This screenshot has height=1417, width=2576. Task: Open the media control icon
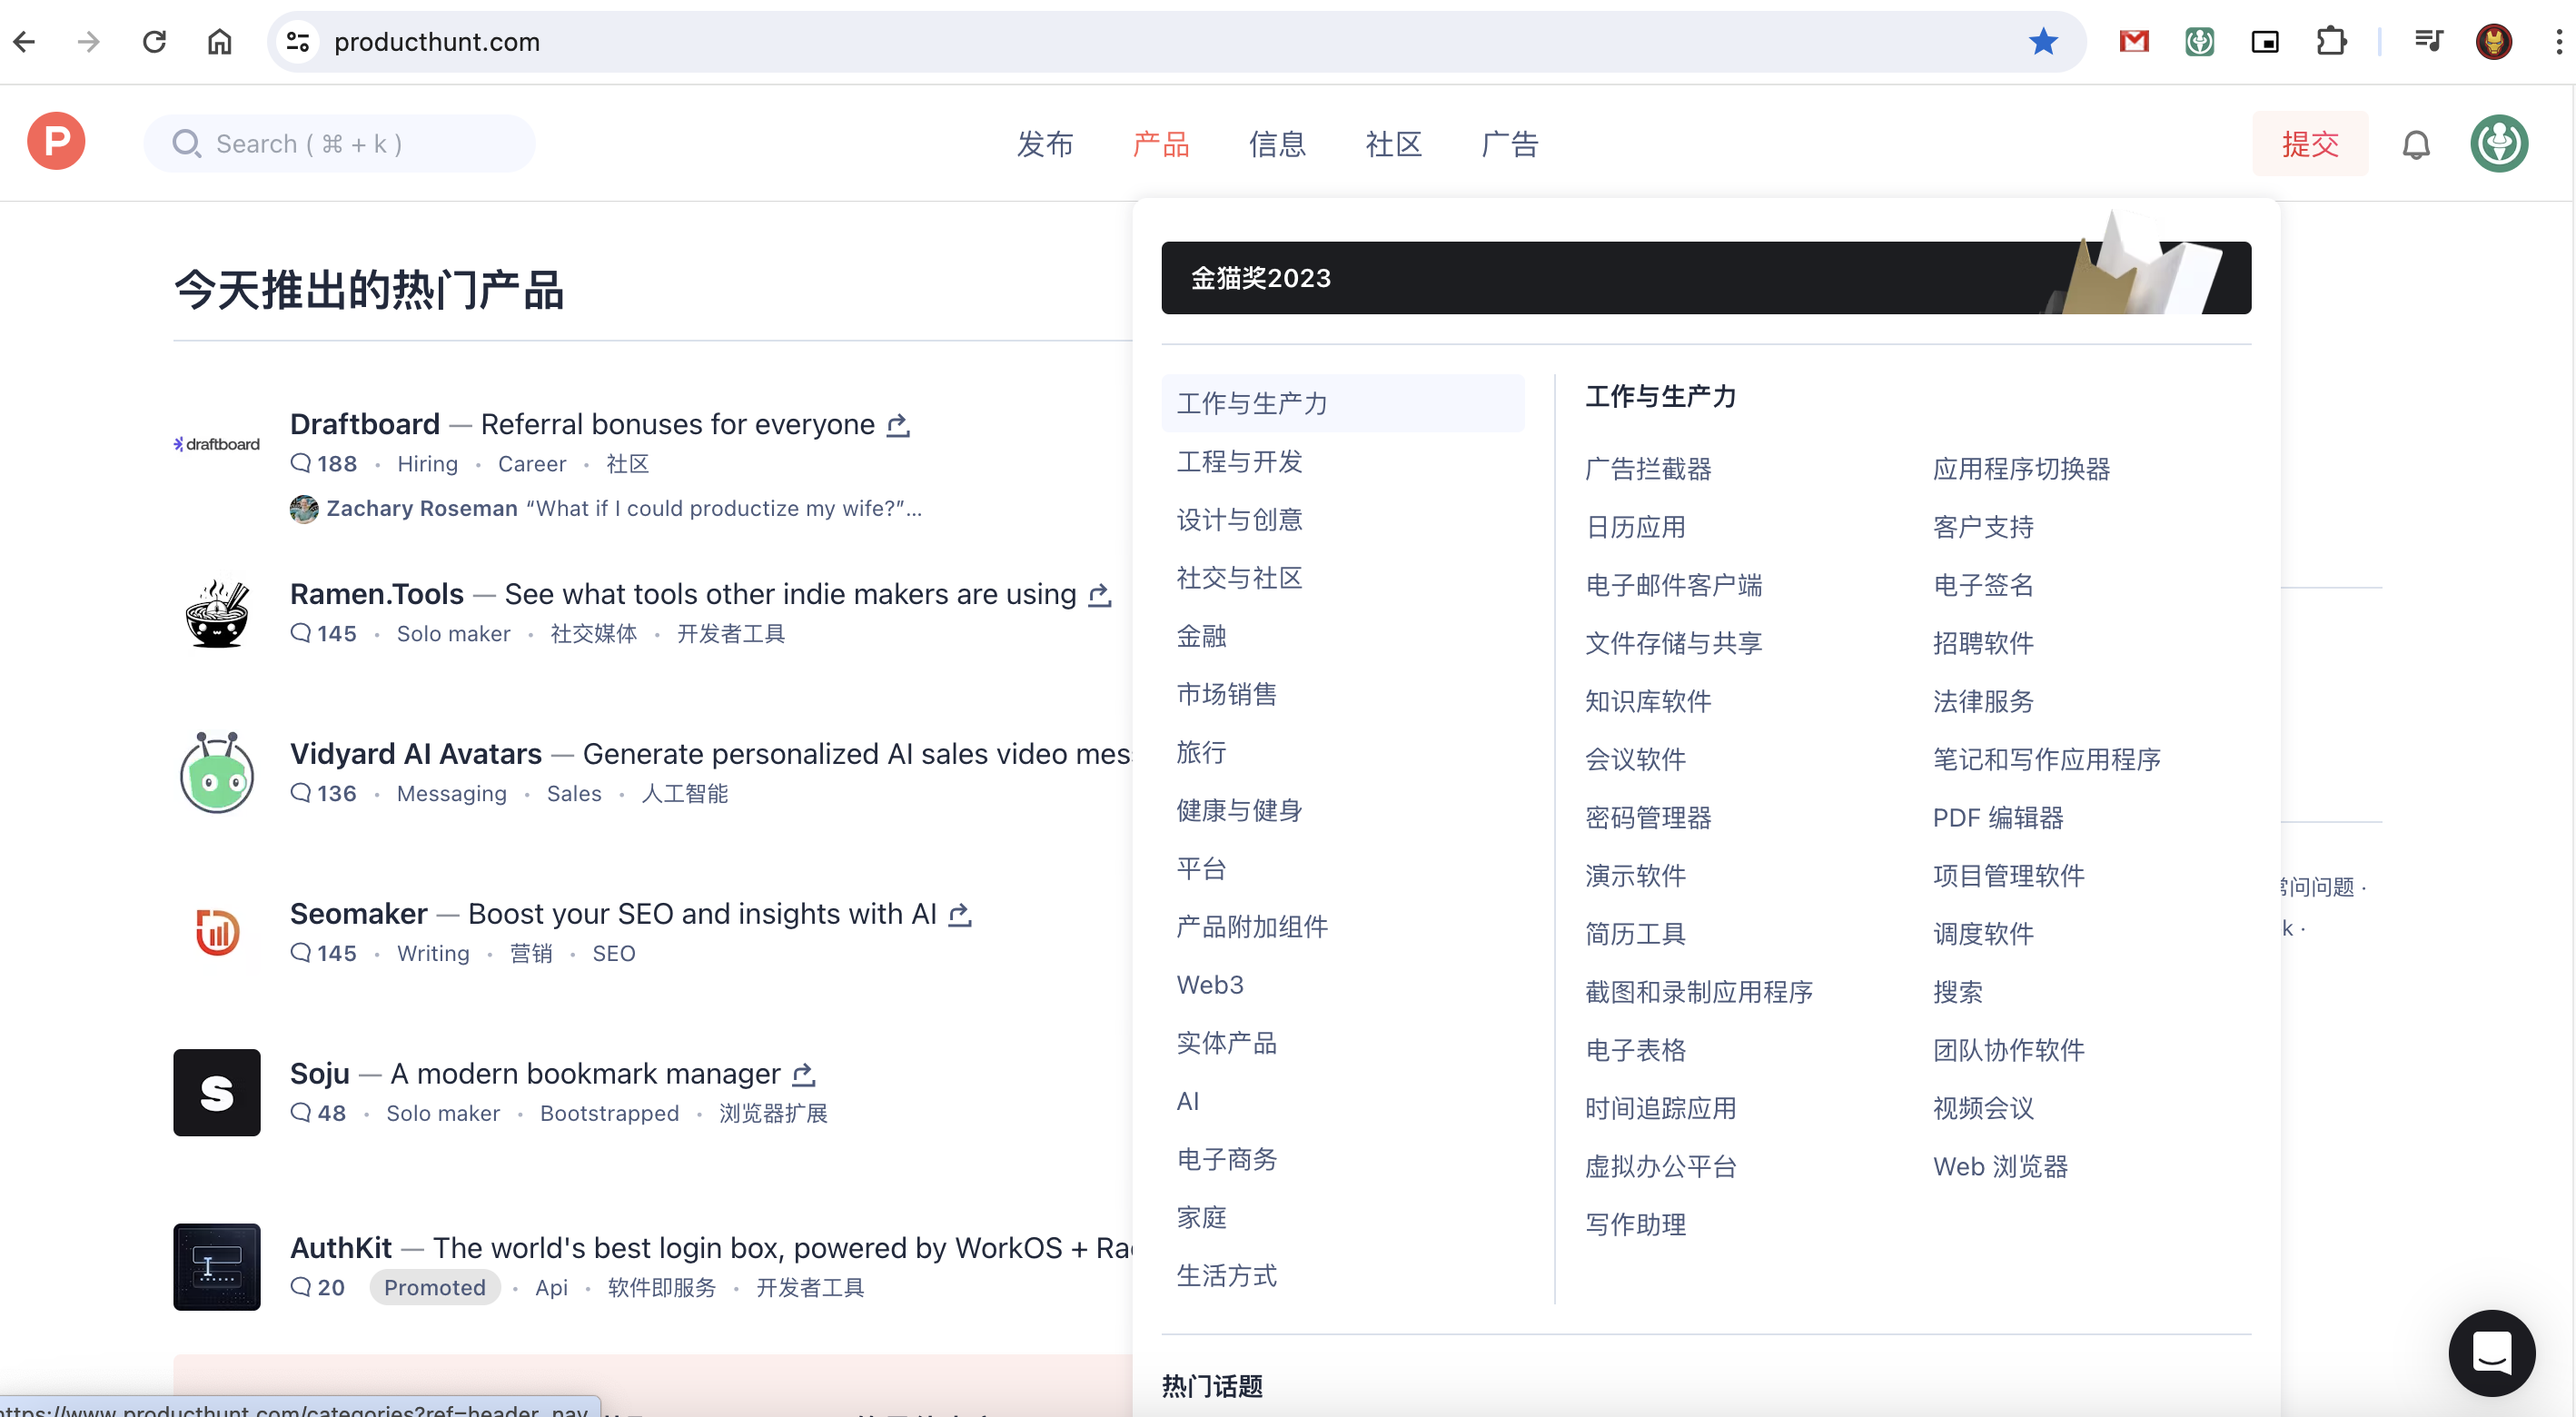pyautogui.click(x=2428, y=41)
